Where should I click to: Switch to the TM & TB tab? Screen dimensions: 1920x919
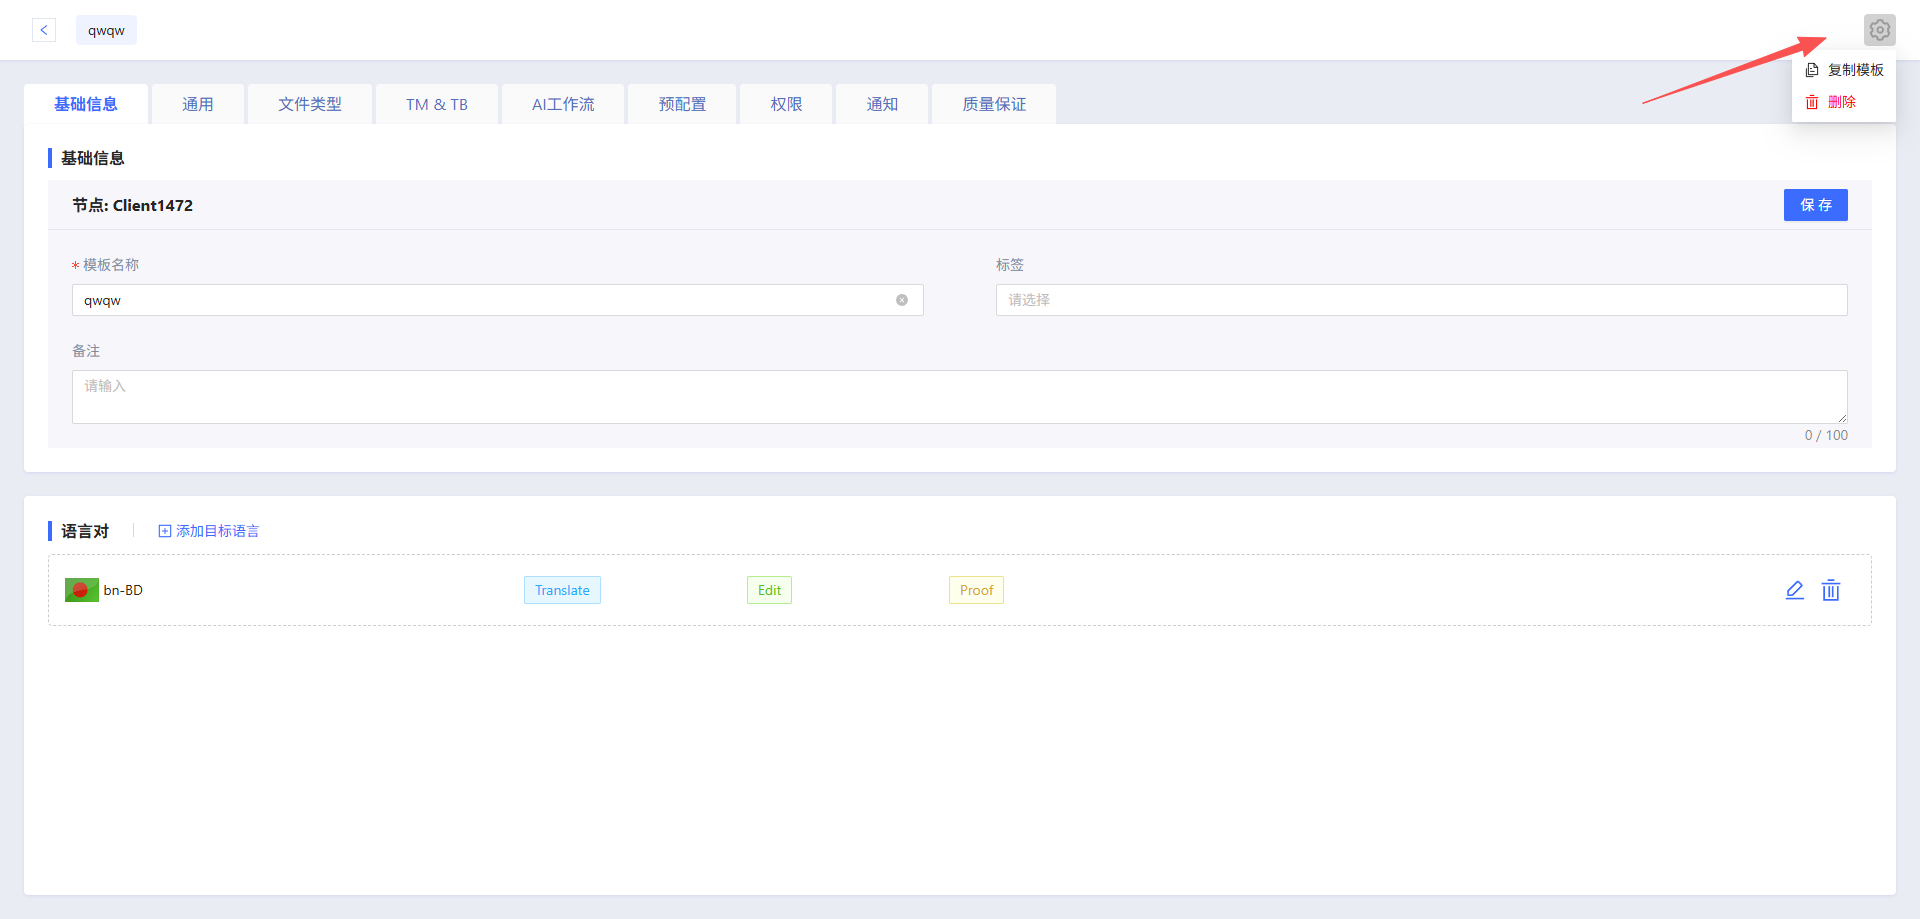(x=437, y=104)
